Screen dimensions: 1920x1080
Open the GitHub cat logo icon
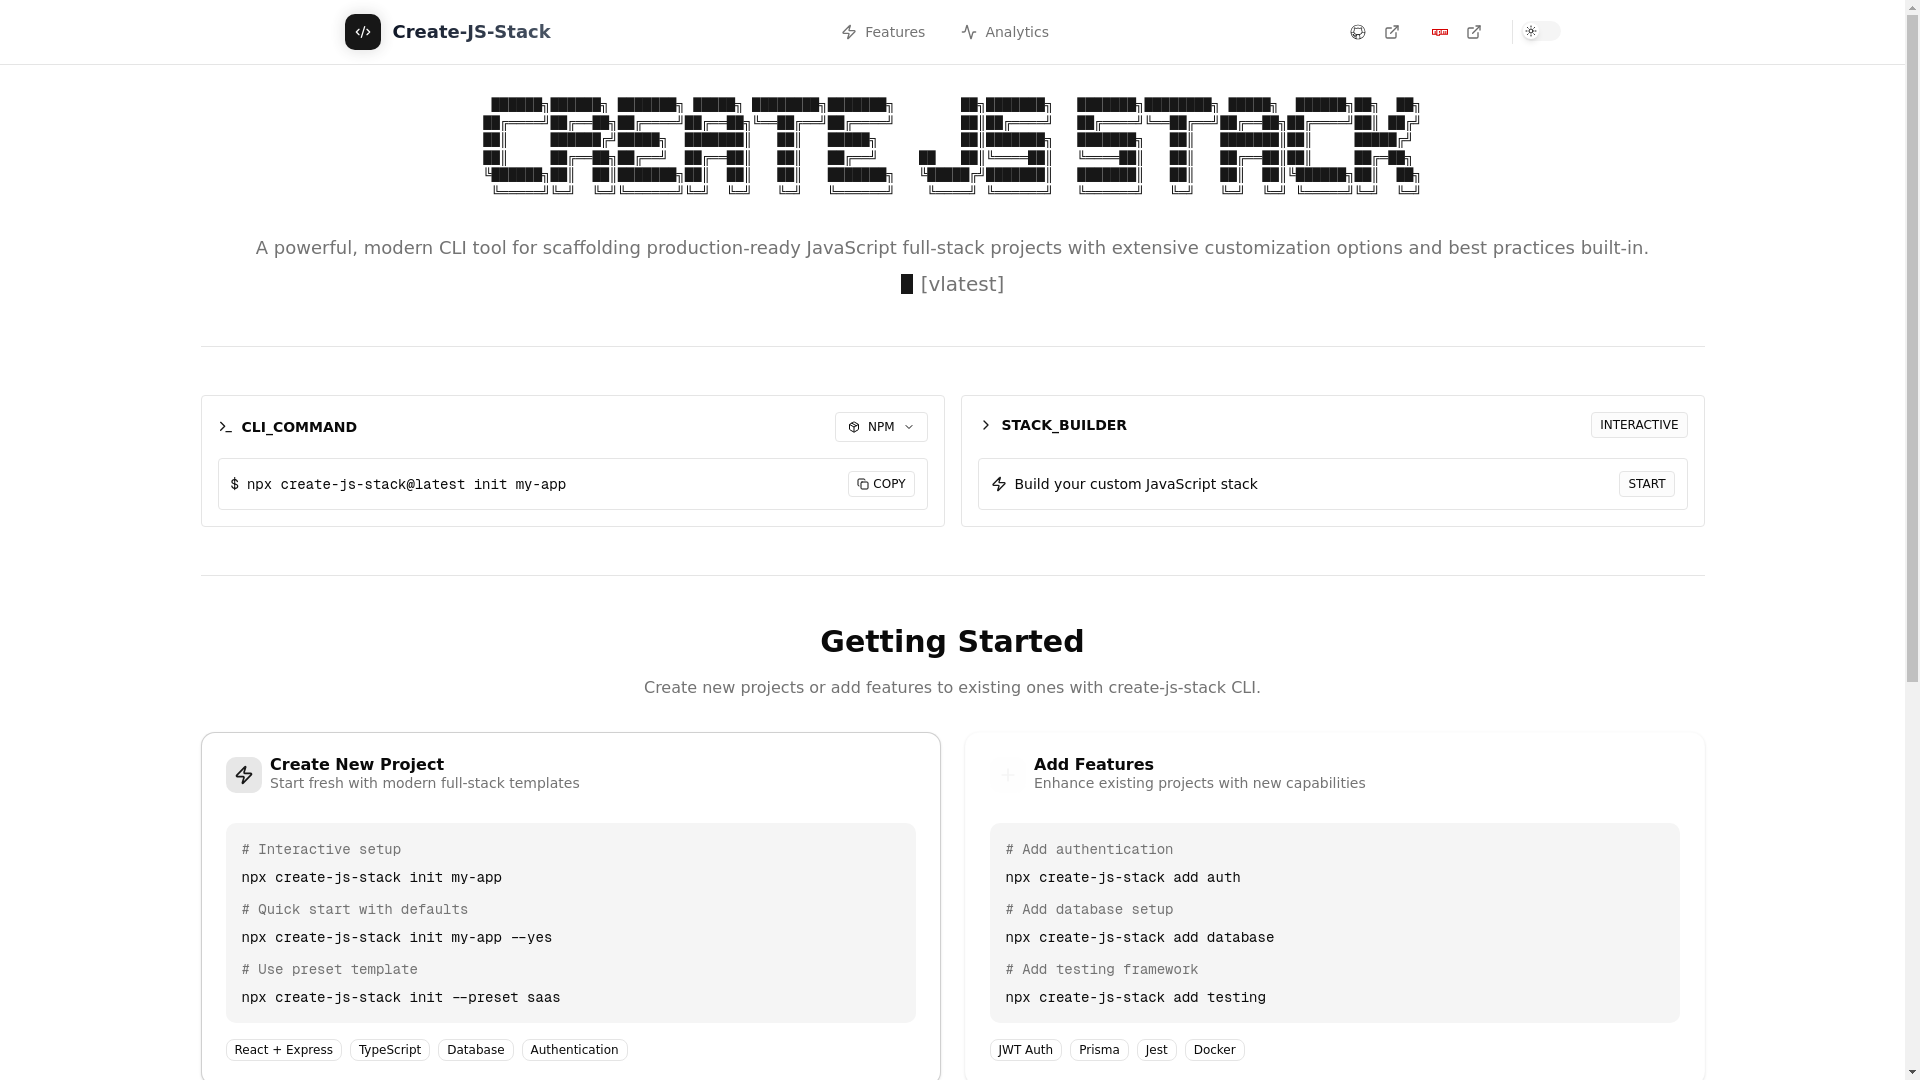[x=1358, y=32]
